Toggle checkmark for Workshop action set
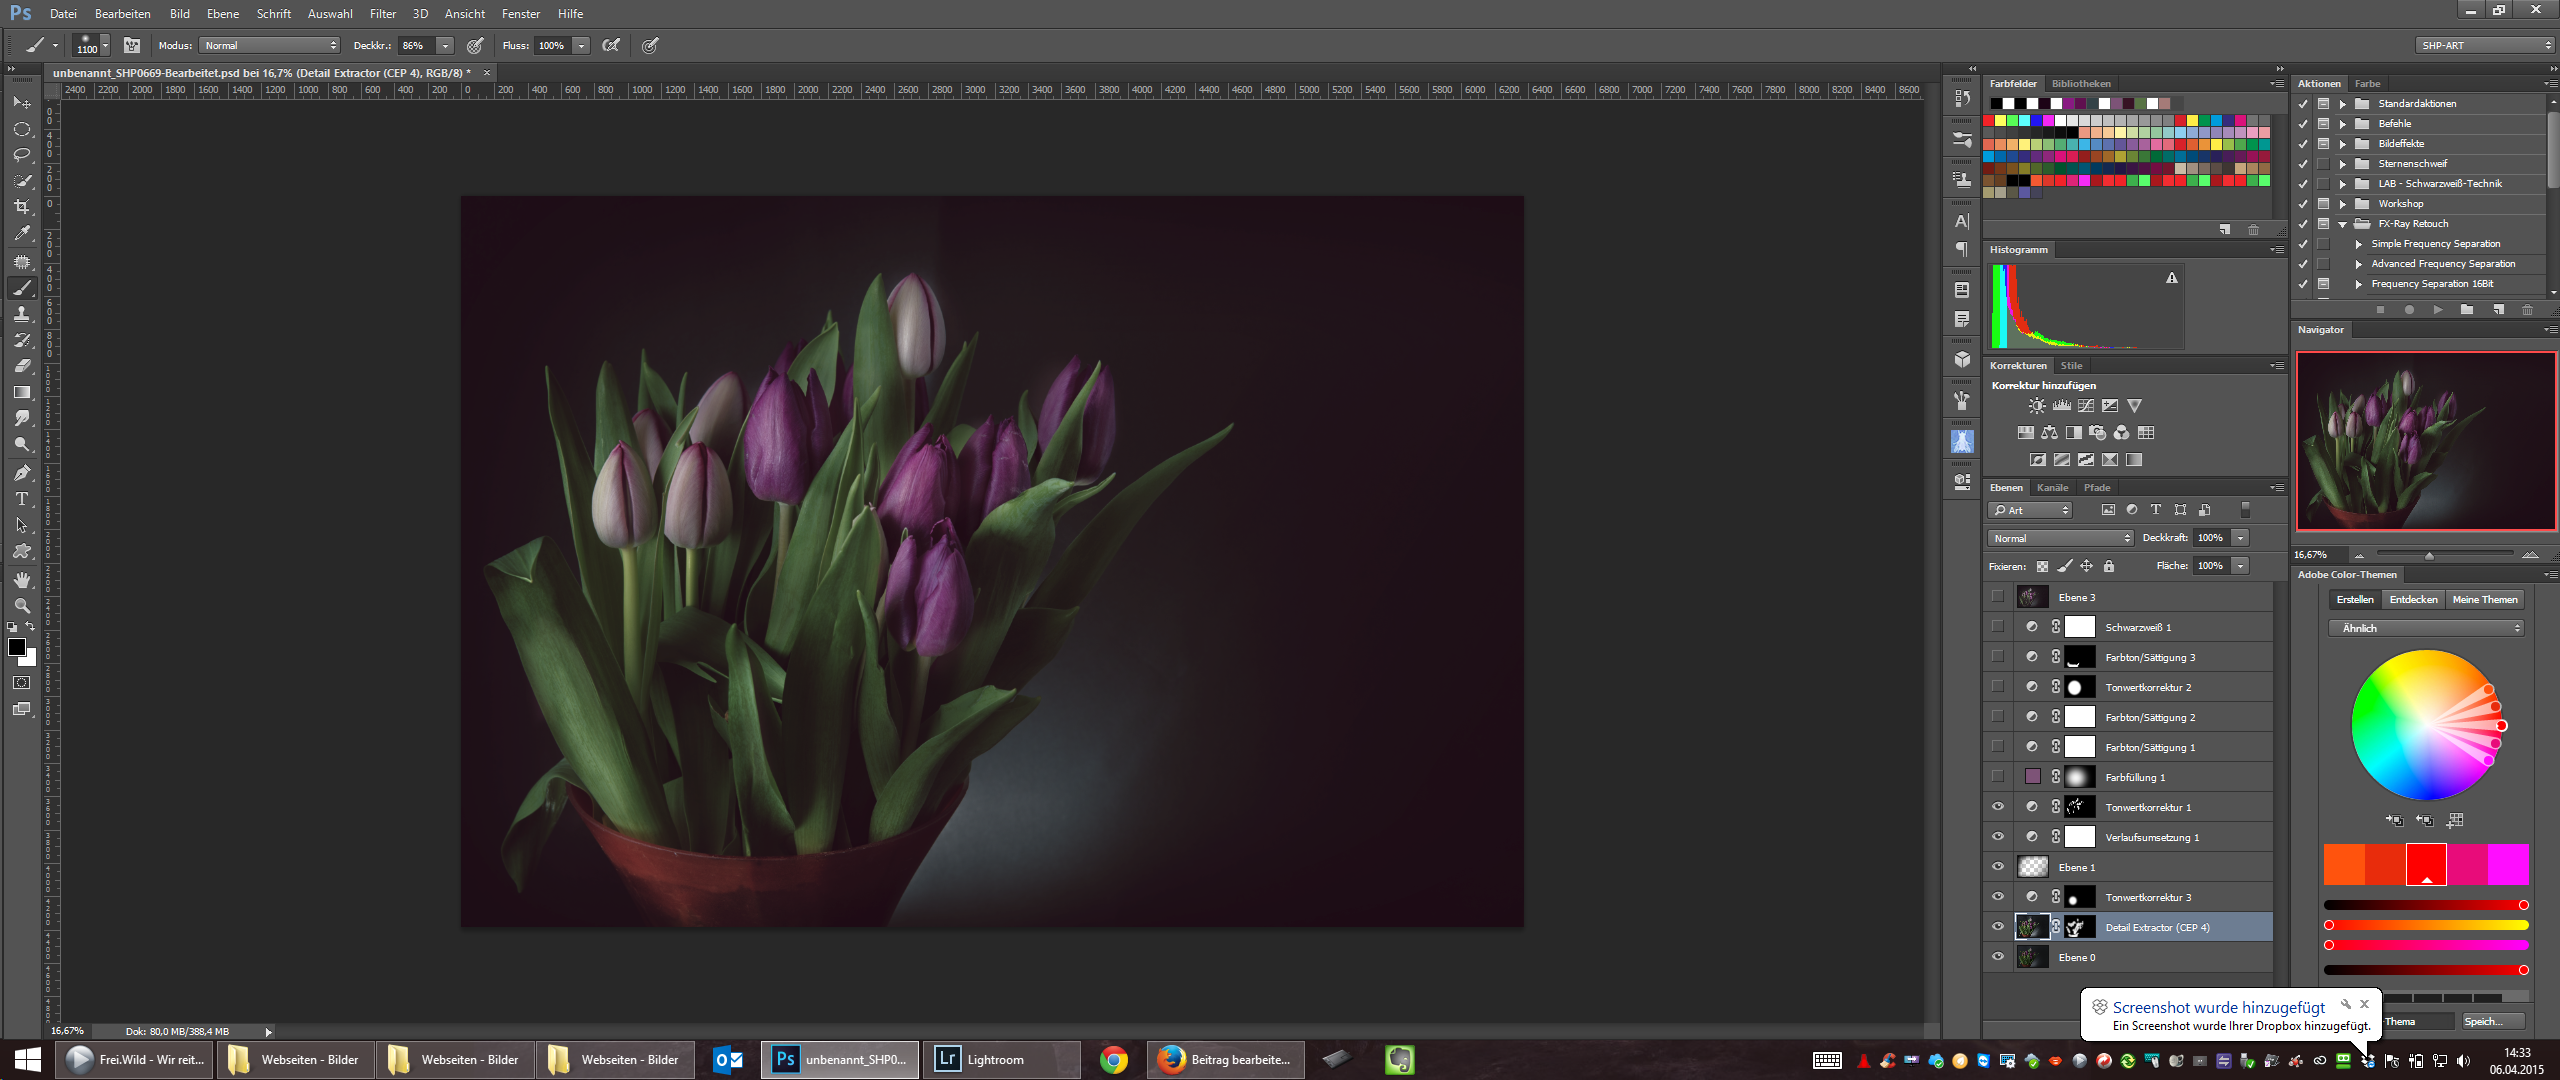The width and height of the screenshot is (2560, 1080). (x=2304, y=204)
